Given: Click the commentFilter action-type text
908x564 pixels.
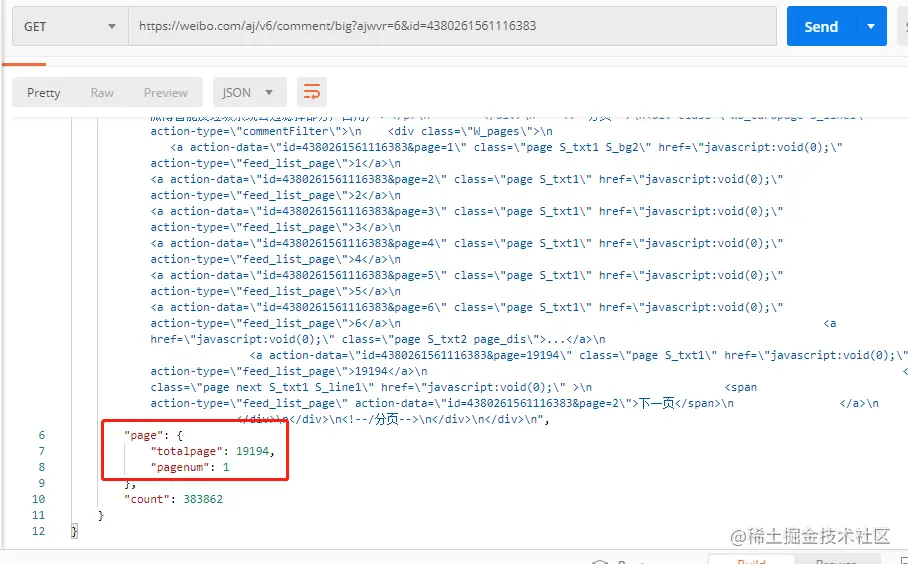Looking at the screenshot, I should point(255,131).
